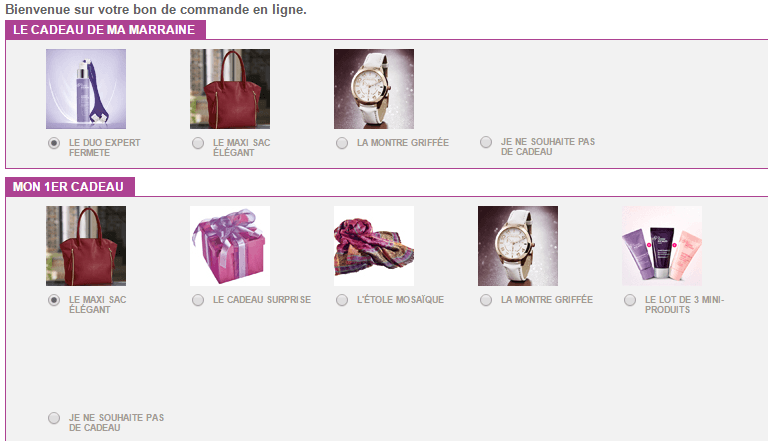Click the Le Cadeau de ma Marraine header
The image size is (768, 441).
(x=105, y=30)
